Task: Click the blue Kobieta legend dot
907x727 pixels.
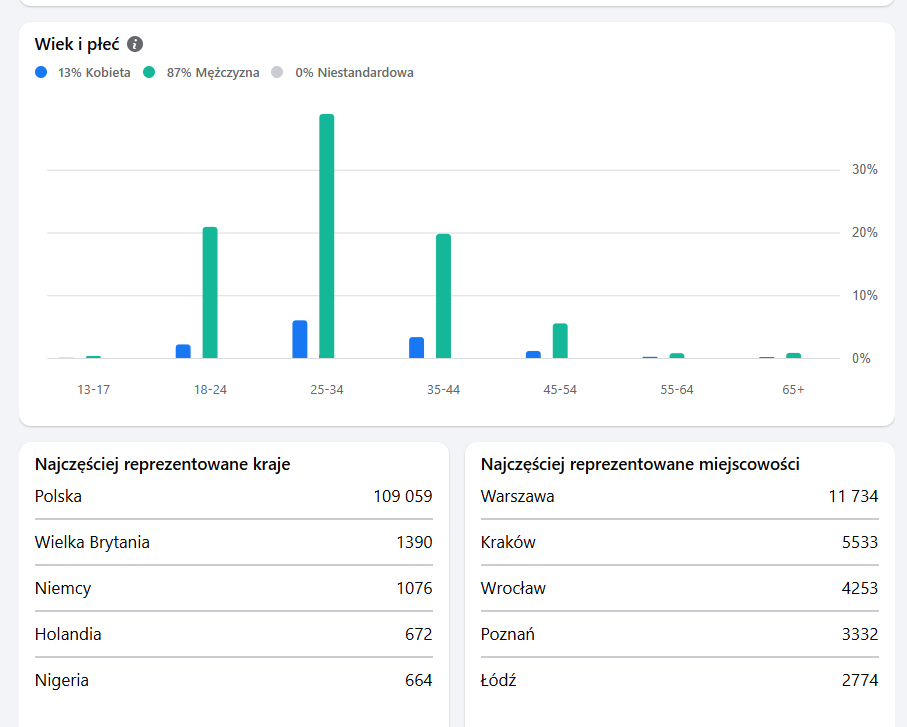Action: (x=41, y=72)
